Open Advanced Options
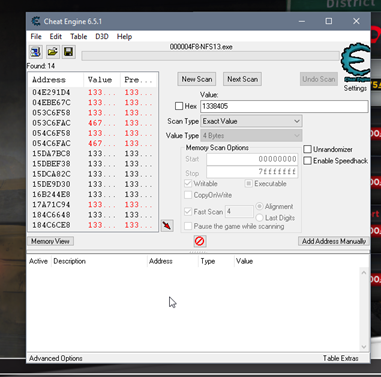The width and height of the screenshot is (381, 377). (56, 358)
